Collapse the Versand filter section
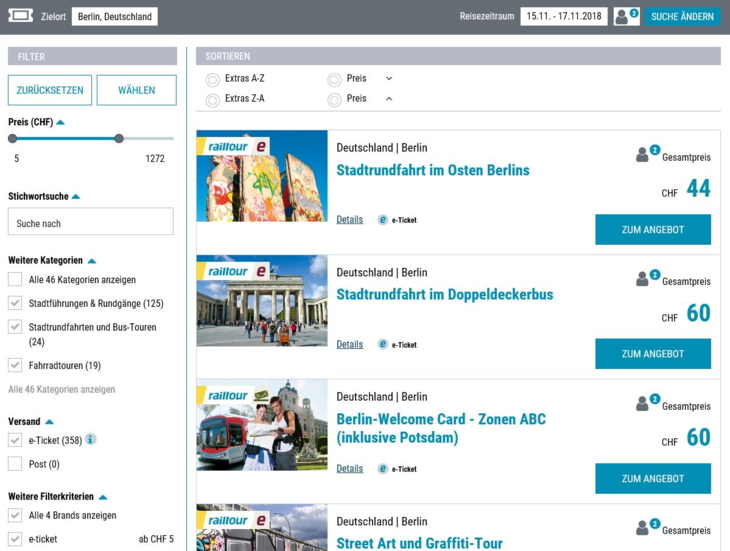The width and height of the screenshot is (730, 551). 49,422
